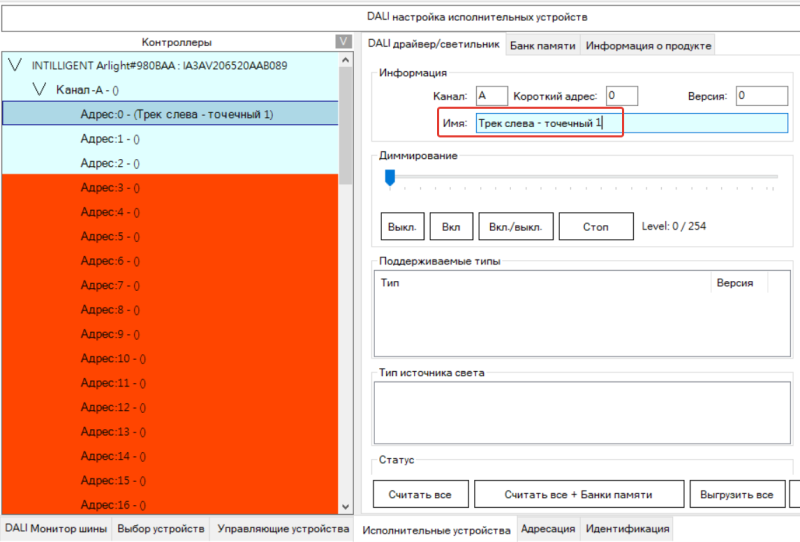
Task: Select the Адрес:13 tree row
Action: click(x=170, y=432)
